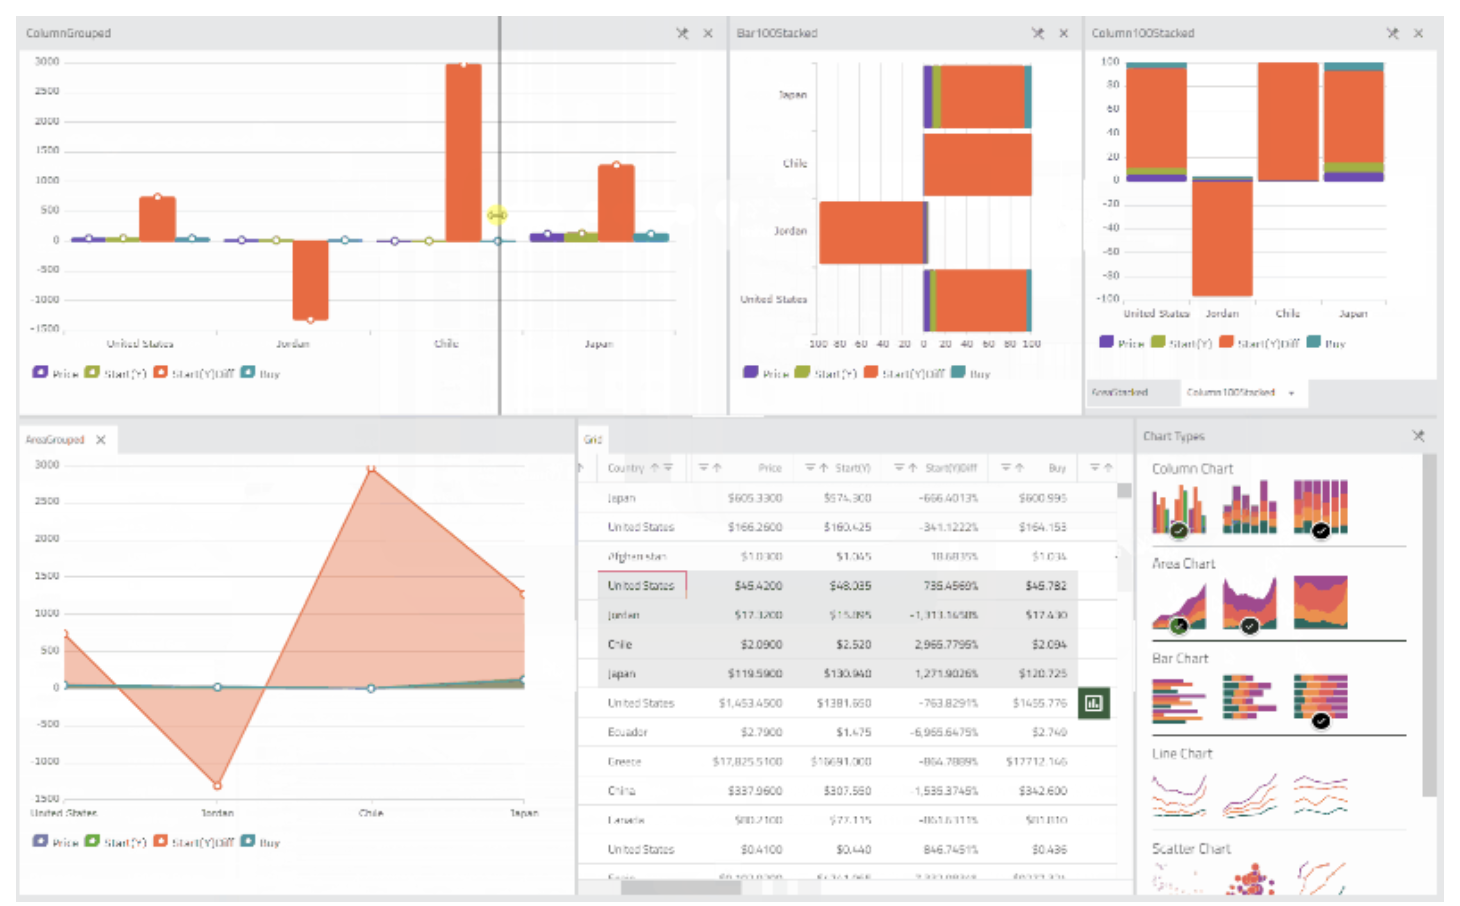1460x906 pixels.
Task: Unpin the ColumnGrouped chart pane
Action: (682, 34)
